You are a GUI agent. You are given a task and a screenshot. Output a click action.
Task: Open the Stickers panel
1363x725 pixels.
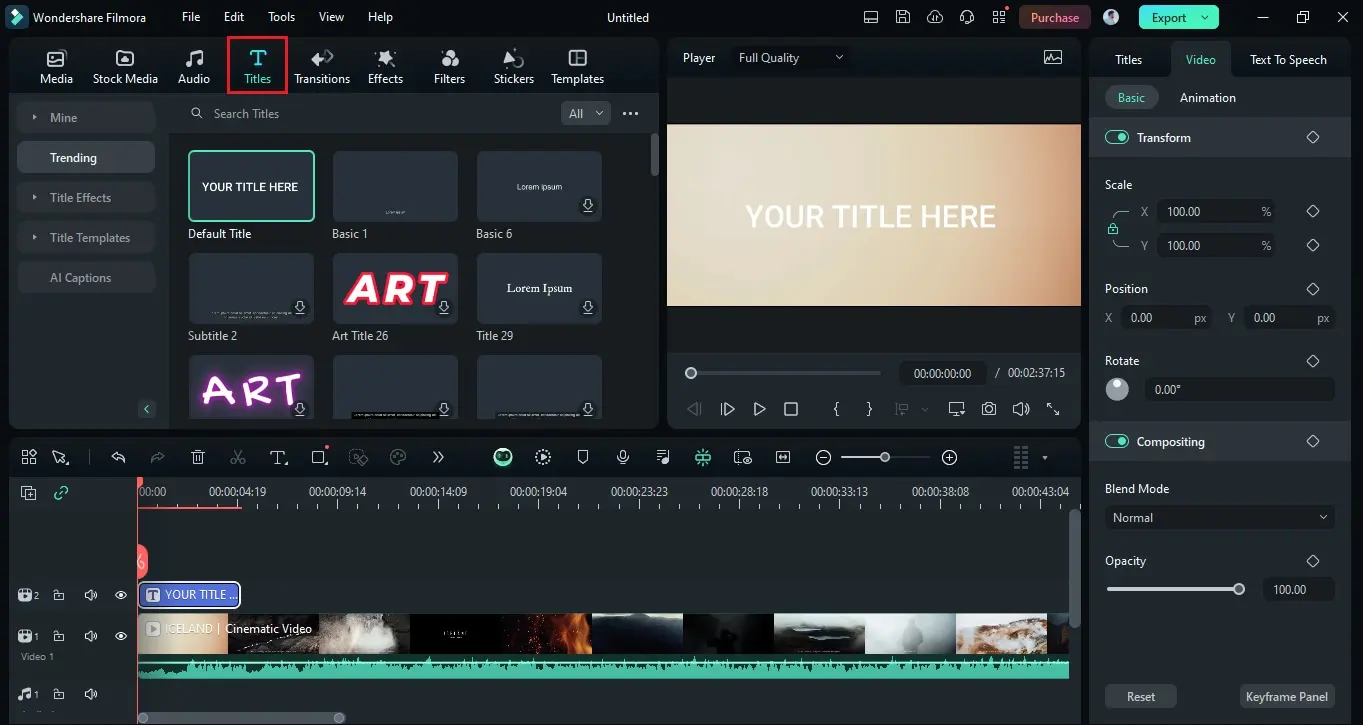(x=513, y=66)
